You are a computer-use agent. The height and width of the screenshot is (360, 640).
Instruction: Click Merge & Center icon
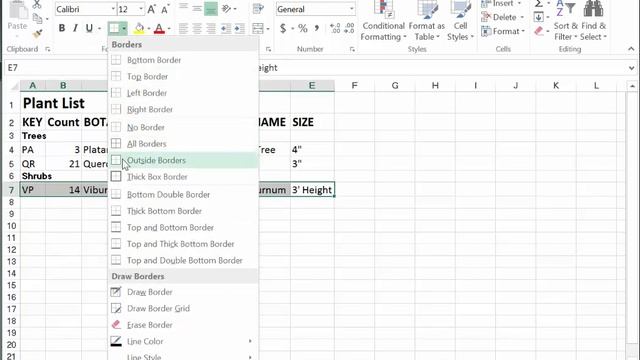tap(258, 28)
